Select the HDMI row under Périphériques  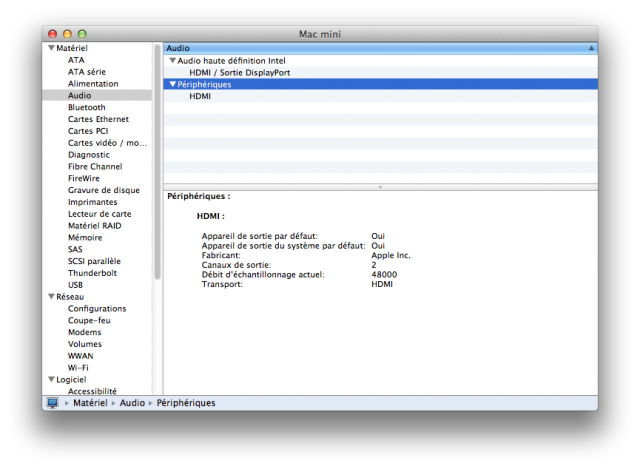click(380, 96)
